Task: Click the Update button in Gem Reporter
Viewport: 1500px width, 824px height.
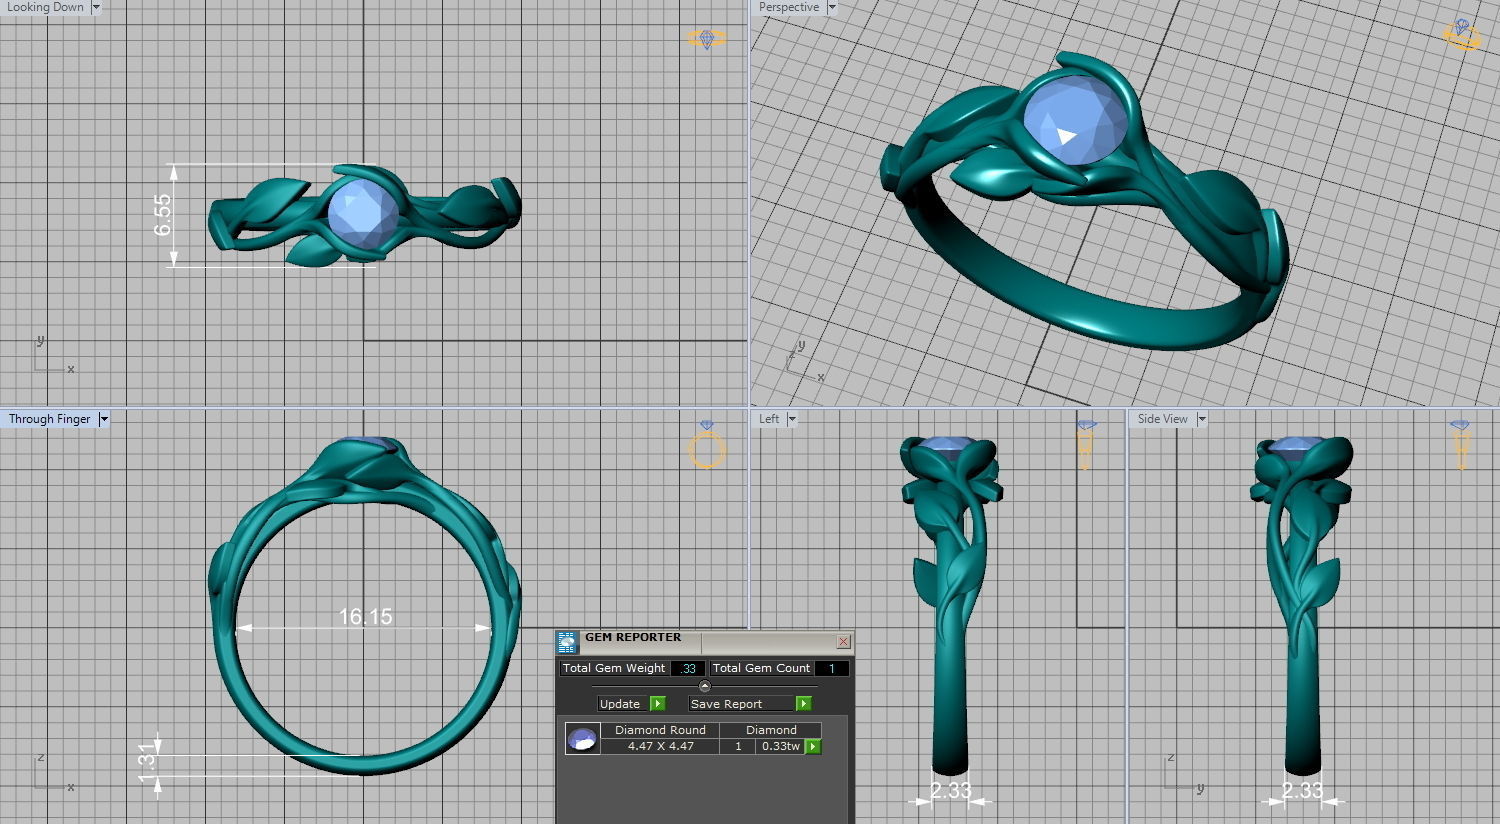Action: coord(622,704)
